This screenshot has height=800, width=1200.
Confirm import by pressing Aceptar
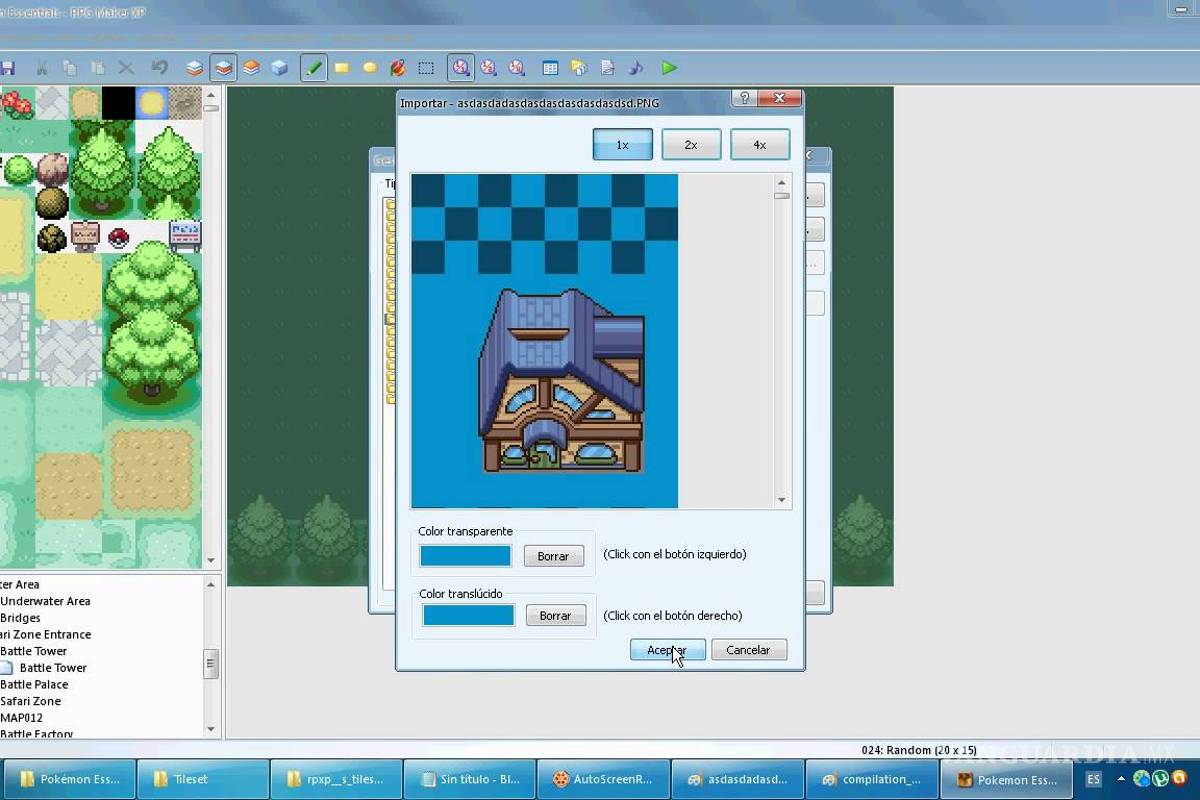pyautogui.click(x=667, y=649)
